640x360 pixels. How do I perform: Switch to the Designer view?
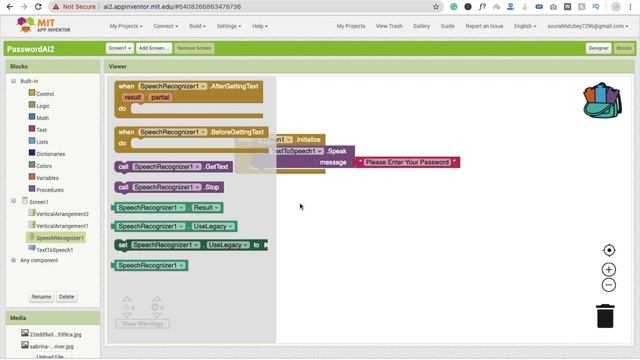pos(598,48)
